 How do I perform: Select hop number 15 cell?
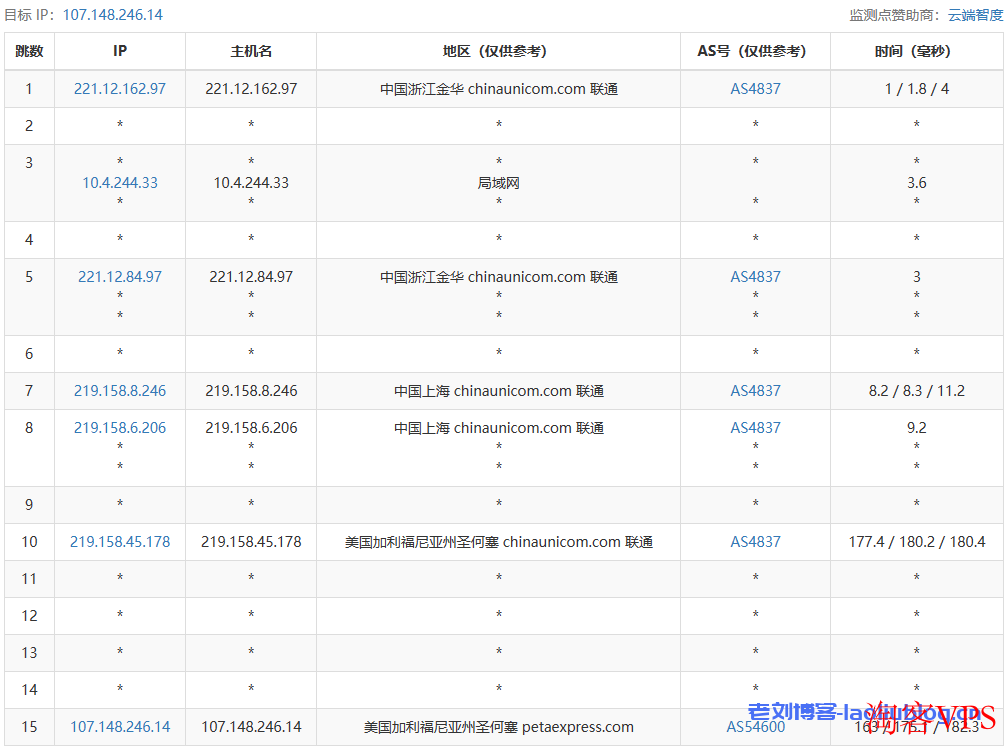click(29, 726)
